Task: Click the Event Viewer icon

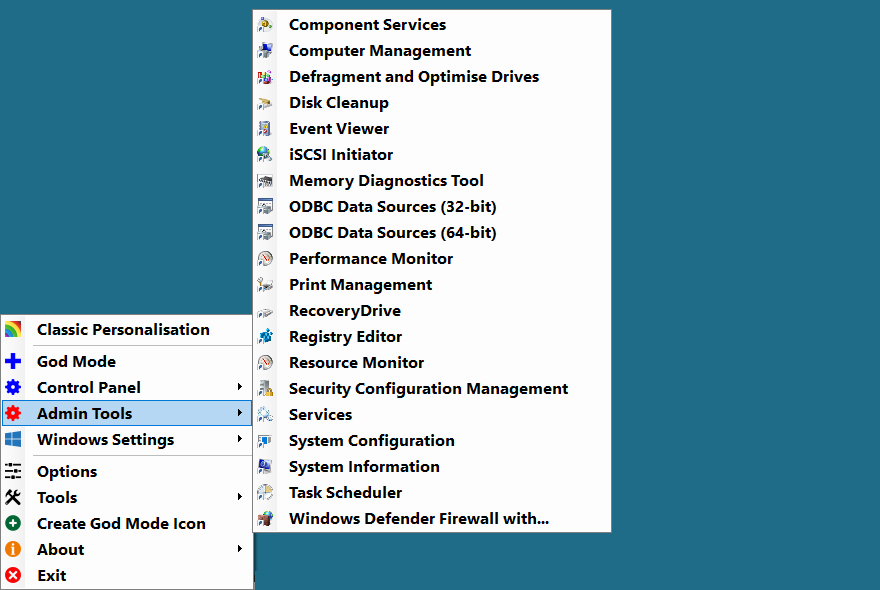Action: [x=265, y=129]
